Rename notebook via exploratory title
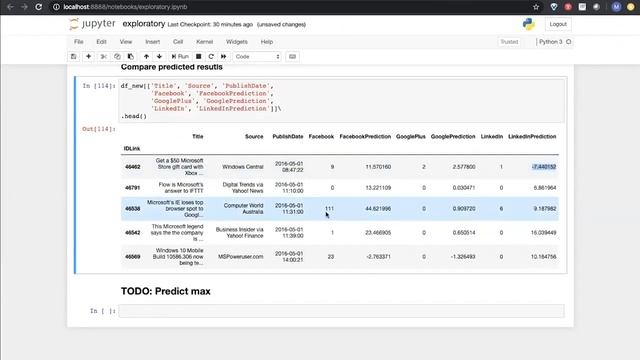The image size is (640, 360). coord(144,24)
